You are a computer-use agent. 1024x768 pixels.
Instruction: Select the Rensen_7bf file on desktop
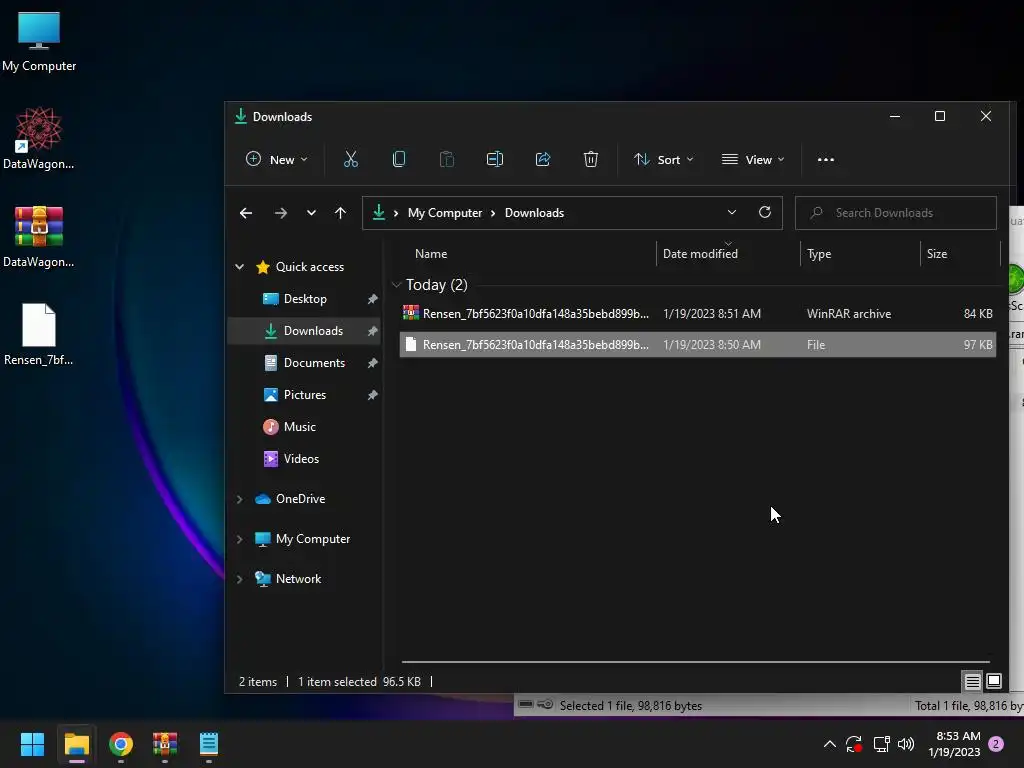[39, 334]
